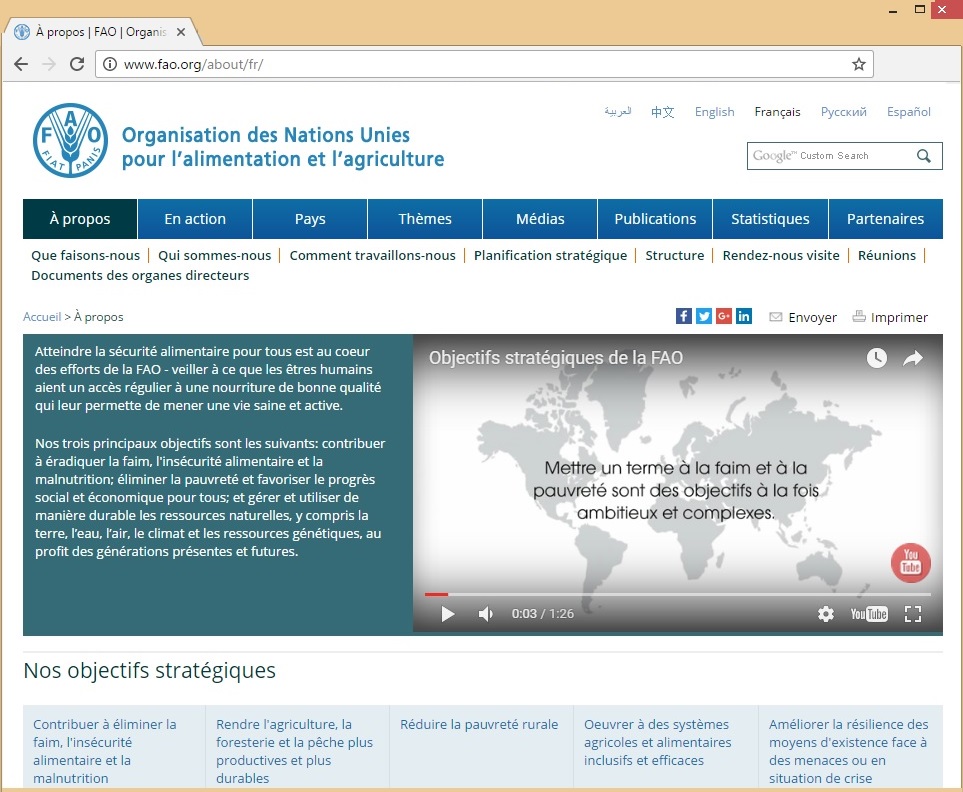The width and height of the screenshot is (963, 792).
Task: Click the Watch Later clock icon on video
Action: 876,358
